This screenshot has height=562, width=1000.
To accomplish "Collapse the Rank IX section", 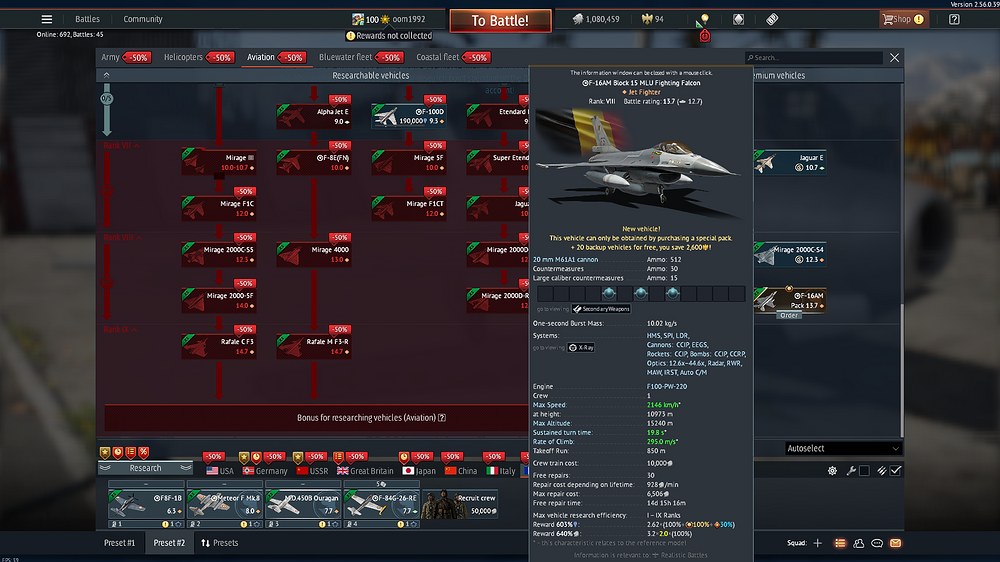I will 120,329.
